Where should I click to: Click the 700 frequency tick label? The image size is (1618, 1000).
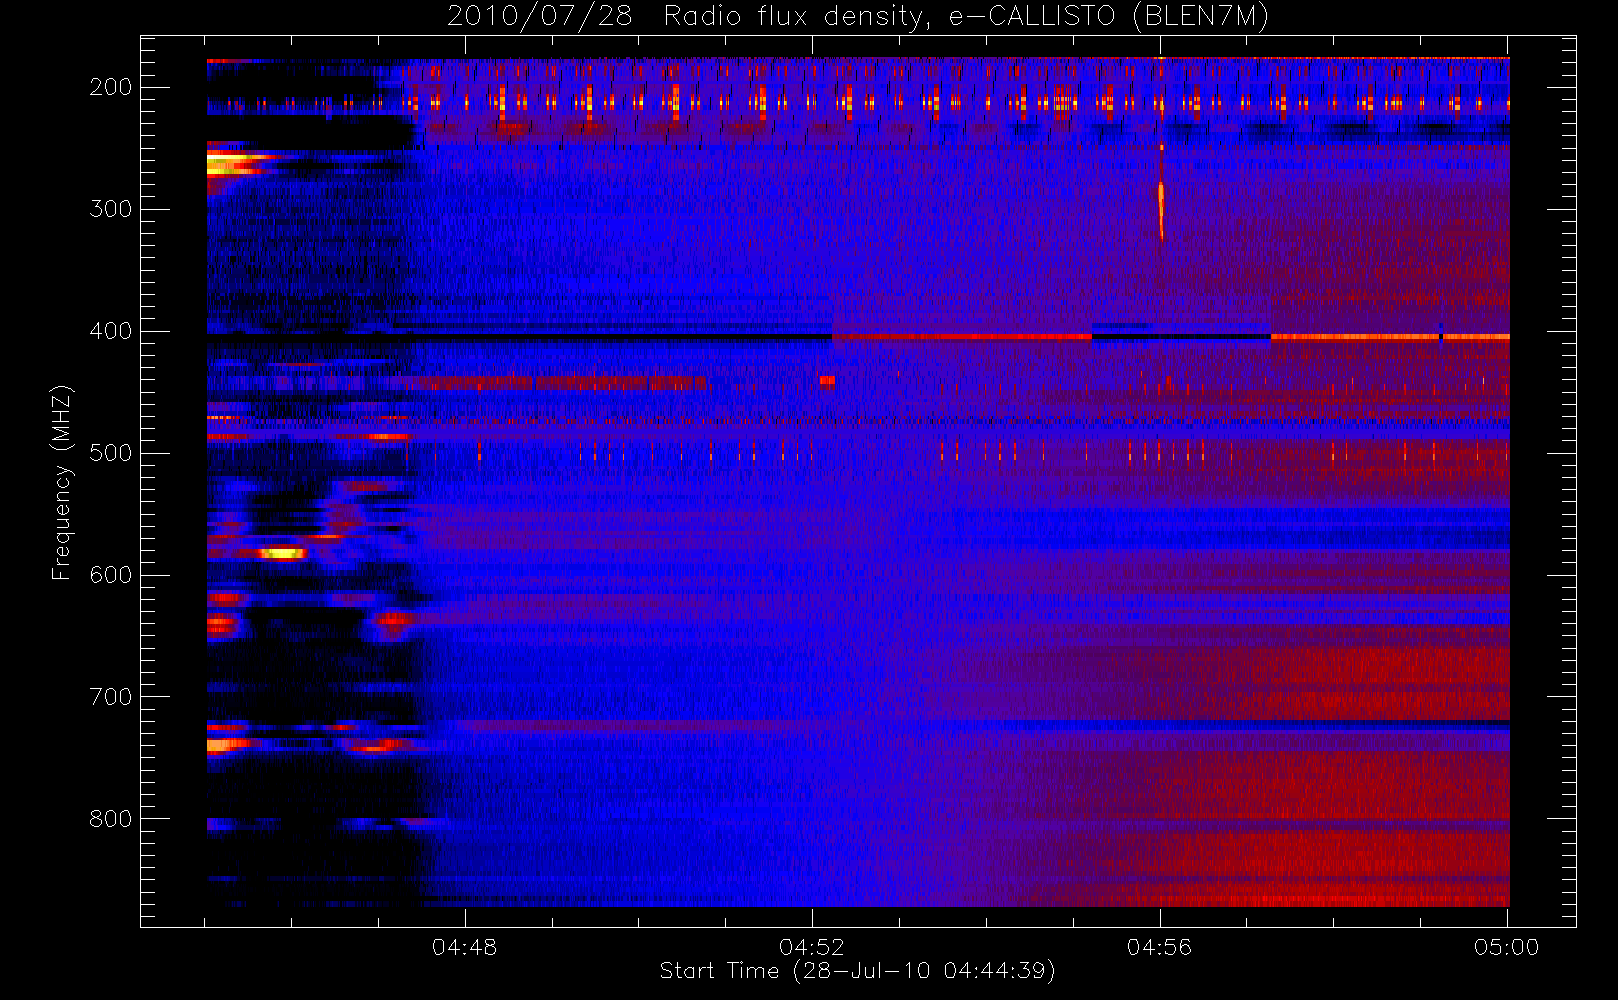(x=111, y=697)
